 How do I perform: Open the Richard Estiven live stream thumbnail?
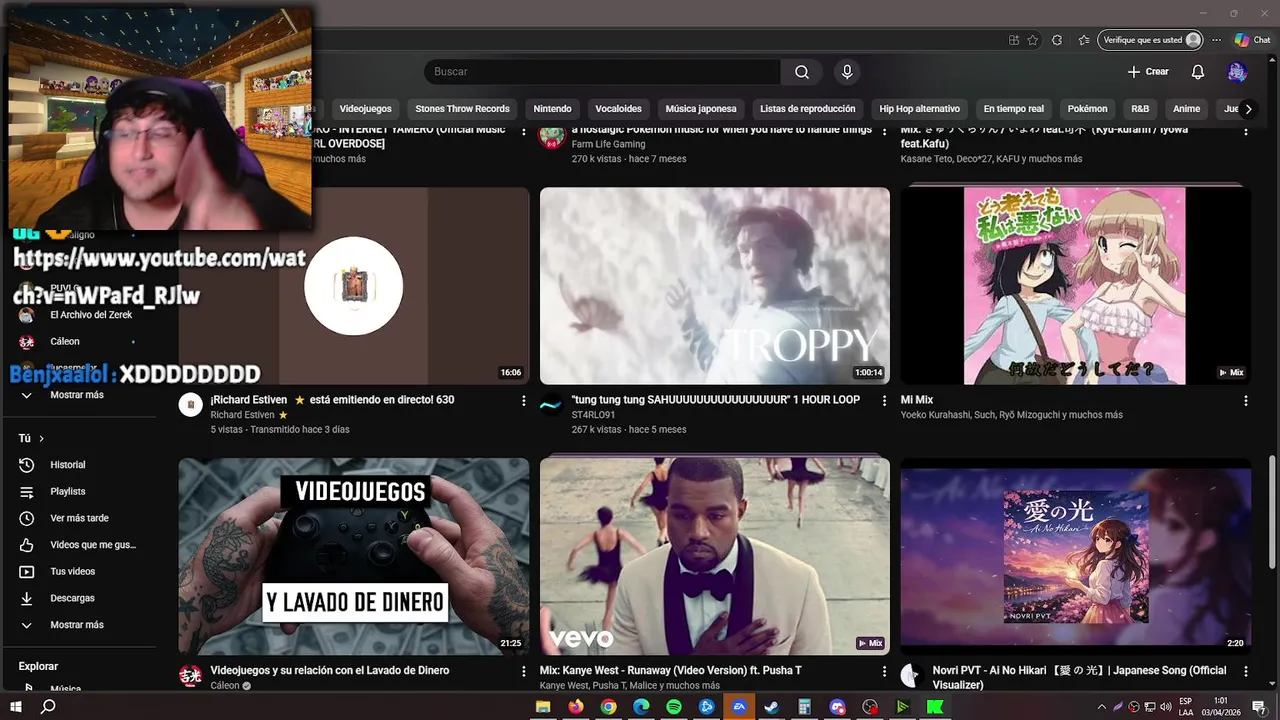point(354,286)
